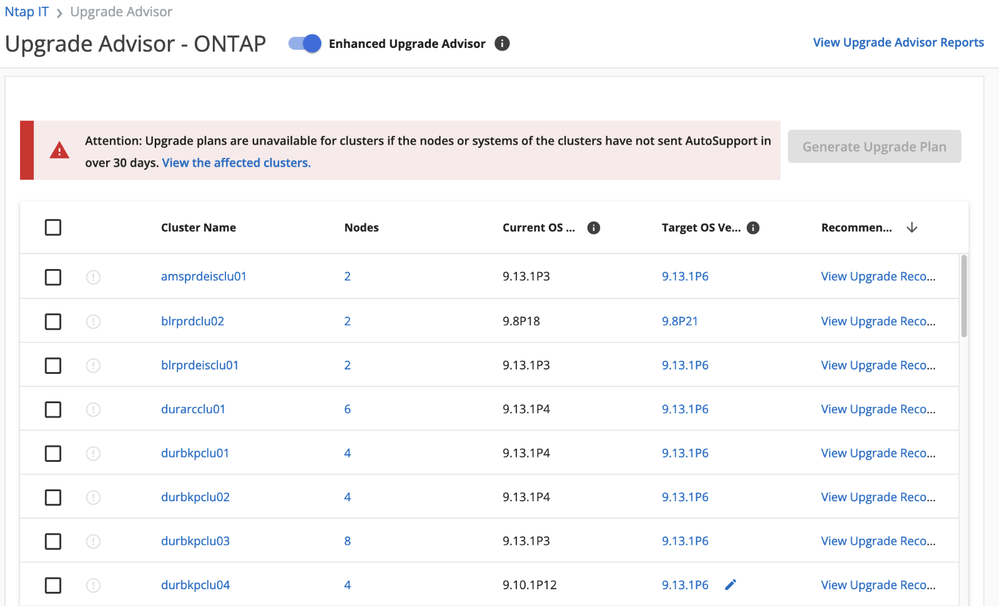Viewport: 999px width, 606px height.
Task: Check the select-all checkbox in table header
Action: tap(53, 228)
